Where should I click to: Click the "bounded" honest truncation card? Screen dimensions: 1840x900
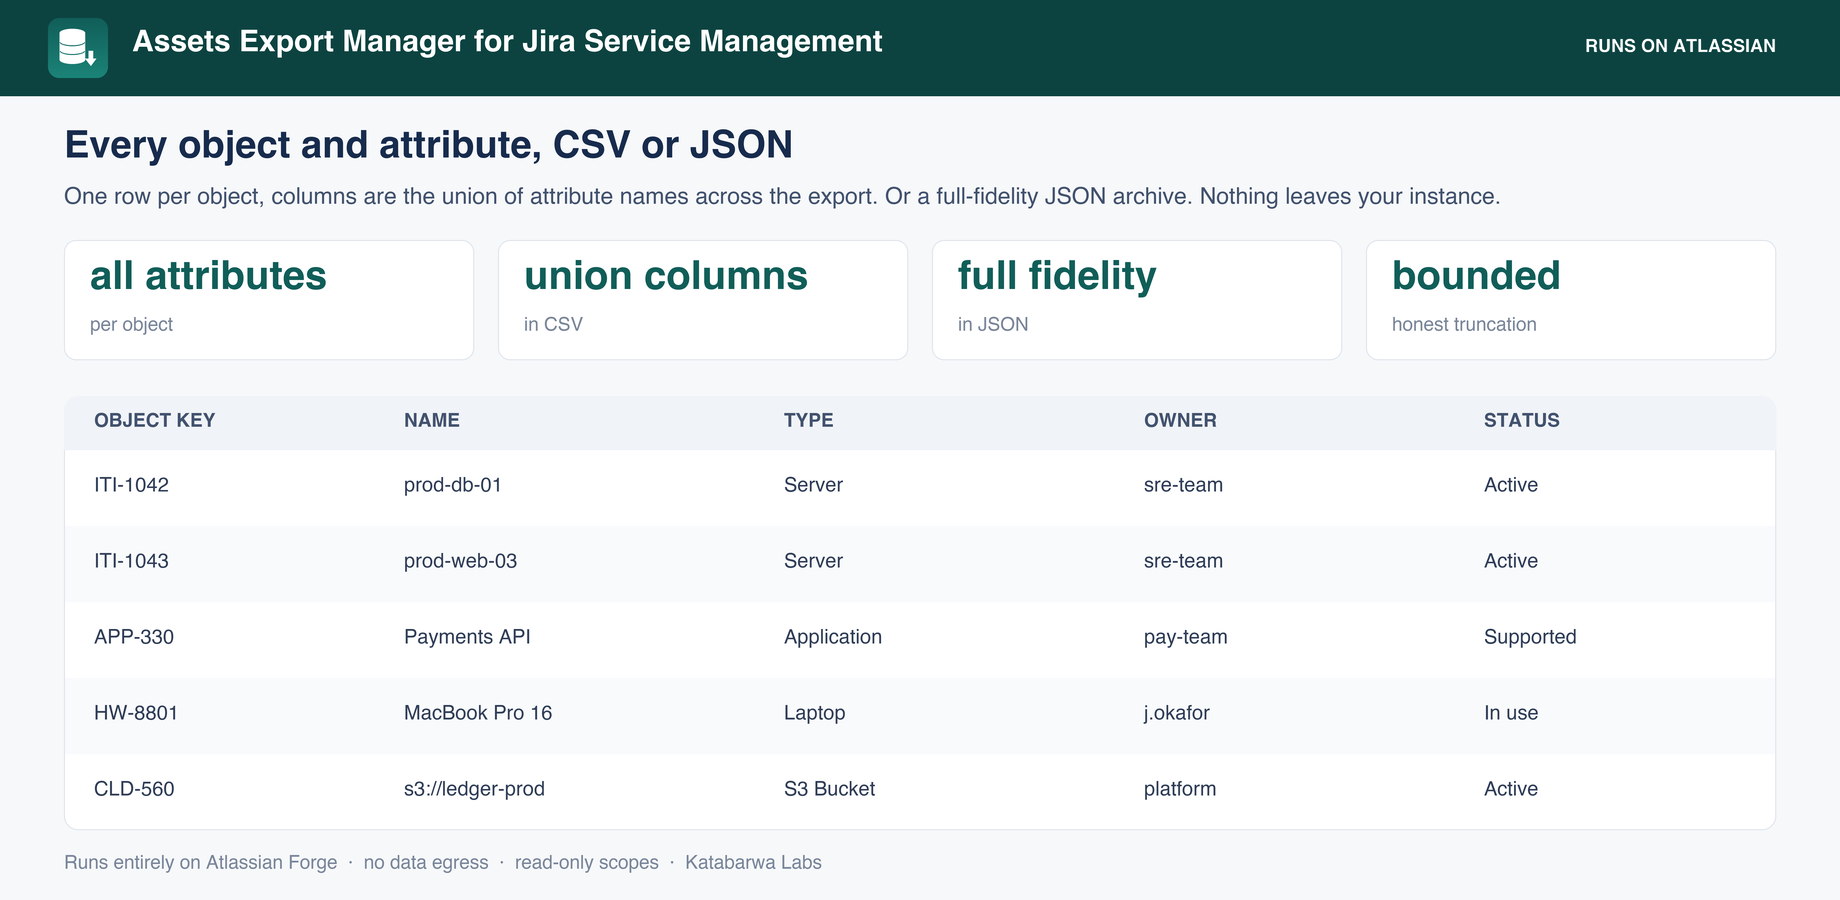[1571, 300]
